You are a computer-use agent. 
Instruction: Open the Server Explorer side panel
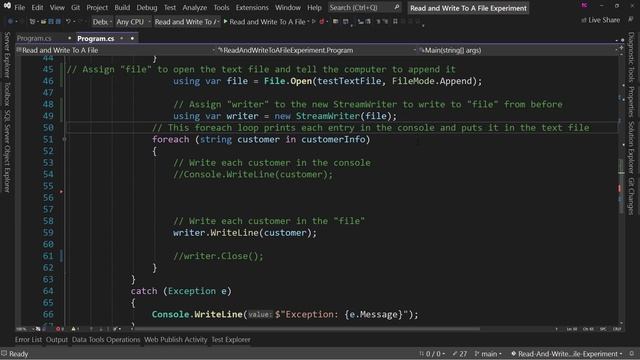[7, 55]
